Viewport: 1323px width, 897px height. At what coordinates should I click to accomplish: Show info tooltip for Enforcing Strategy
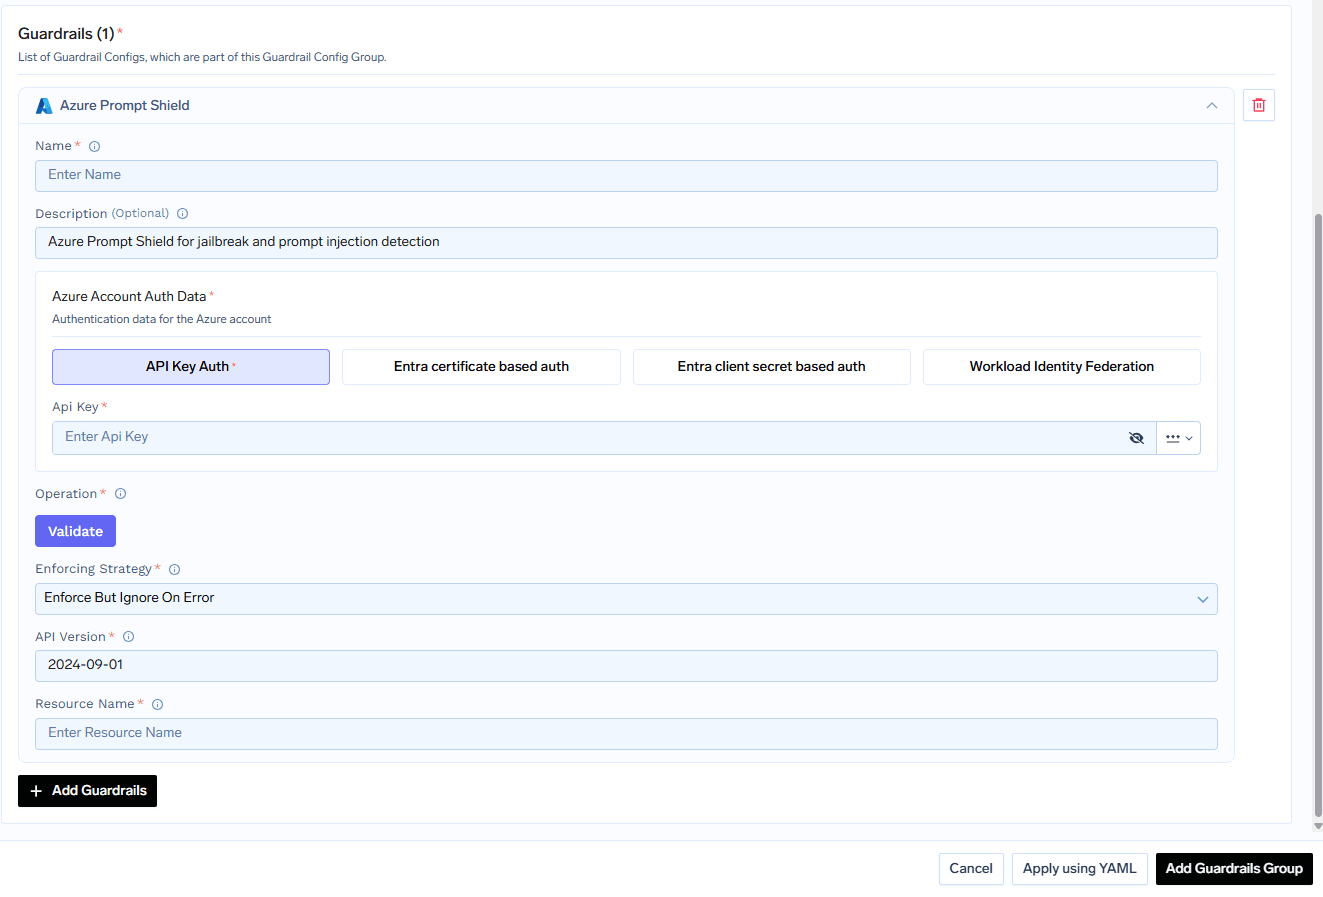click(x=175, y=570)
